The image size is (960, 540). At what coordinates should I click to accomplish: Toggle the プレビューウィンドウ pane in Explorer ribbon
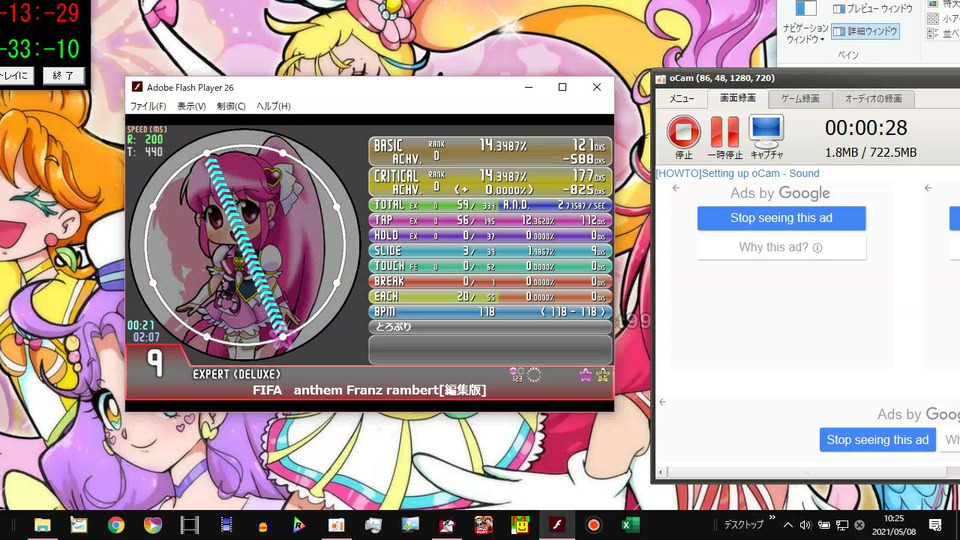tap(872, 9)
